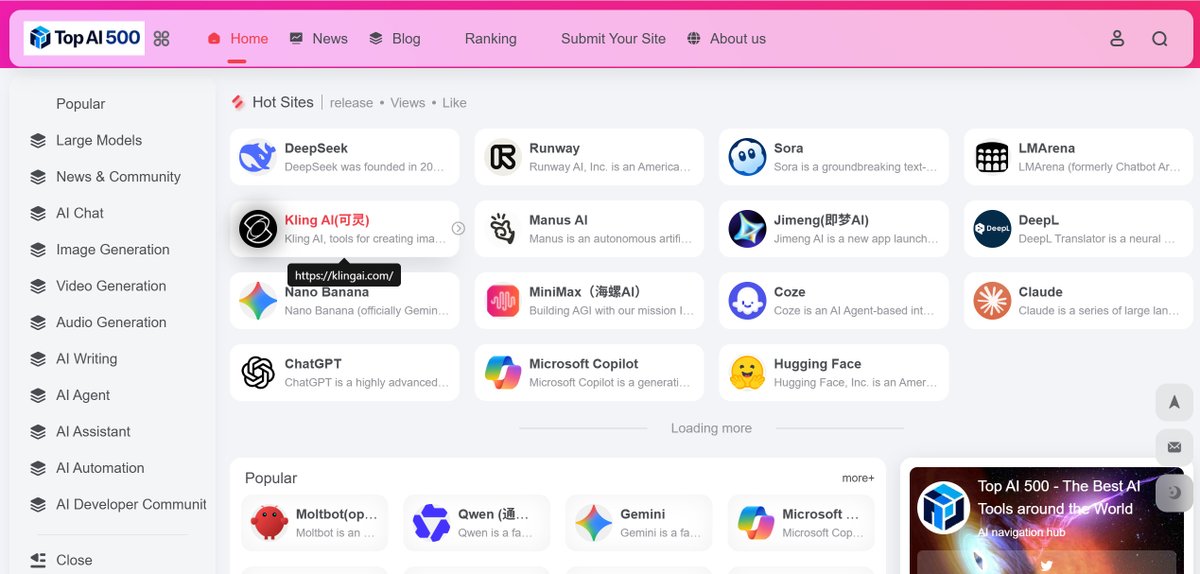Click the Top AI 500 logo

pyautogui.click(x=84, y=38)
